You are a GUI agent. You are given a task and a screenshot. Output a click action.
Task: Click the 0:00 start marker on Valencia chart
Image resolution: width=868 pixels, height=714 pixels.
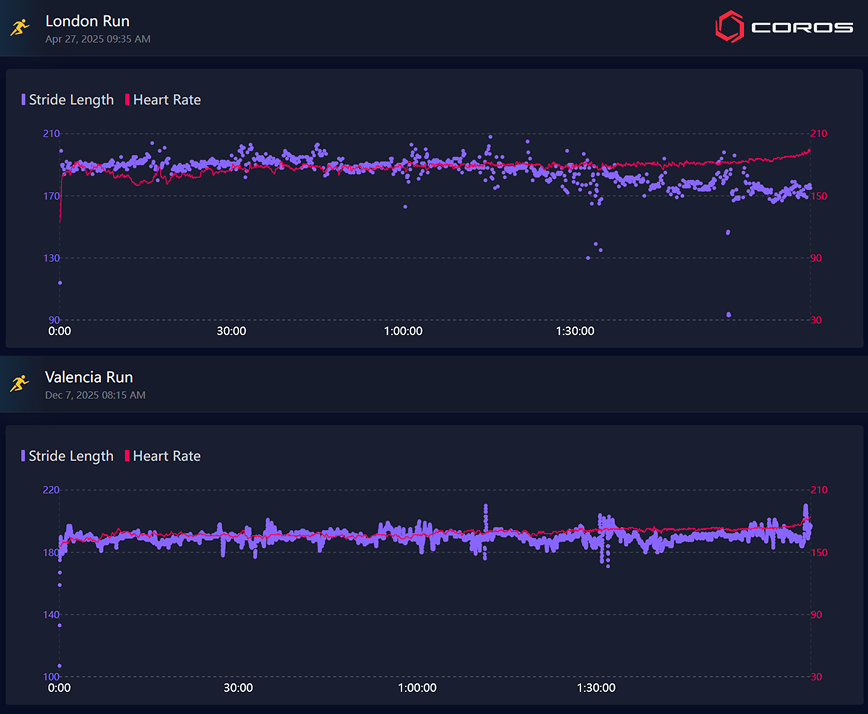(x=59, y=688)
